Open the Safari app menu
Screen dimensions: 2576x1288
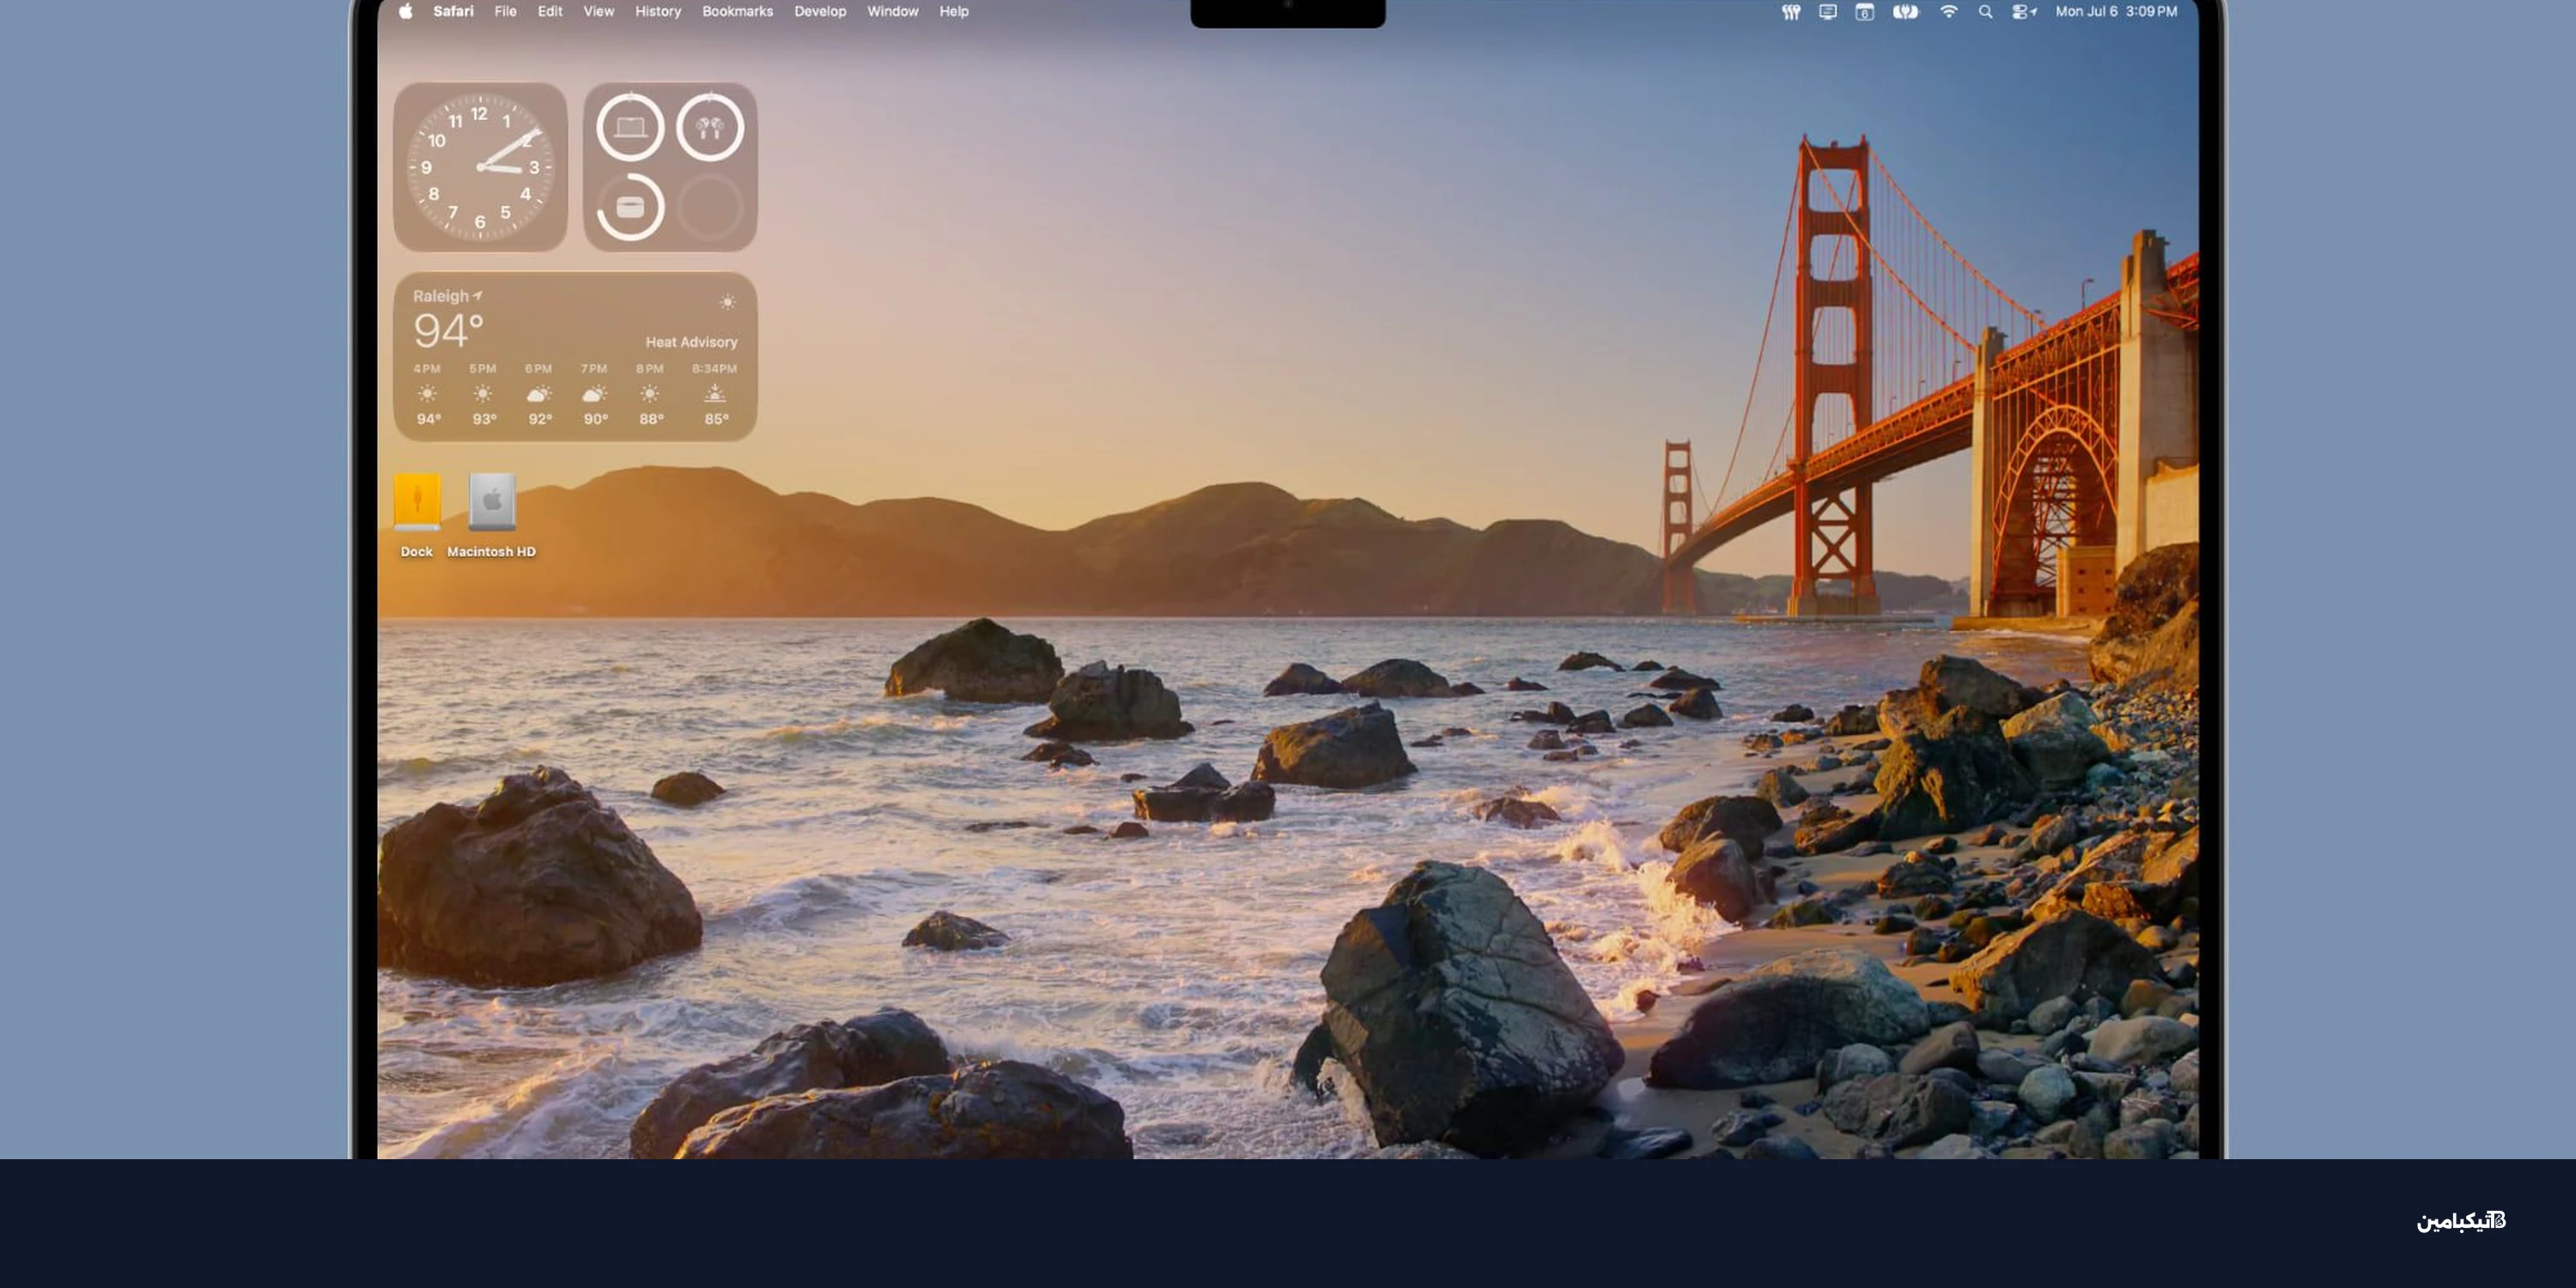click(x=453, y=12)
